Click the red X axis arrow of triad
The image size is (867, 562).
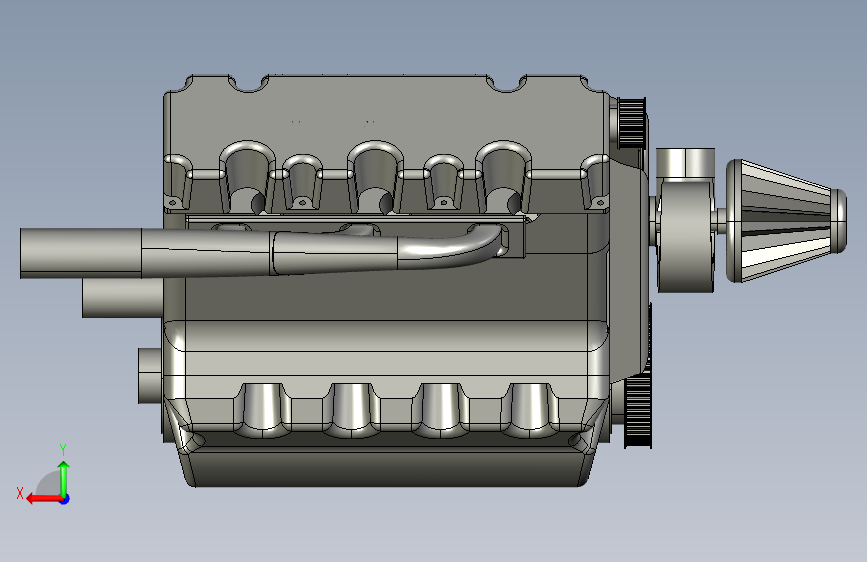tap(43, 499)
